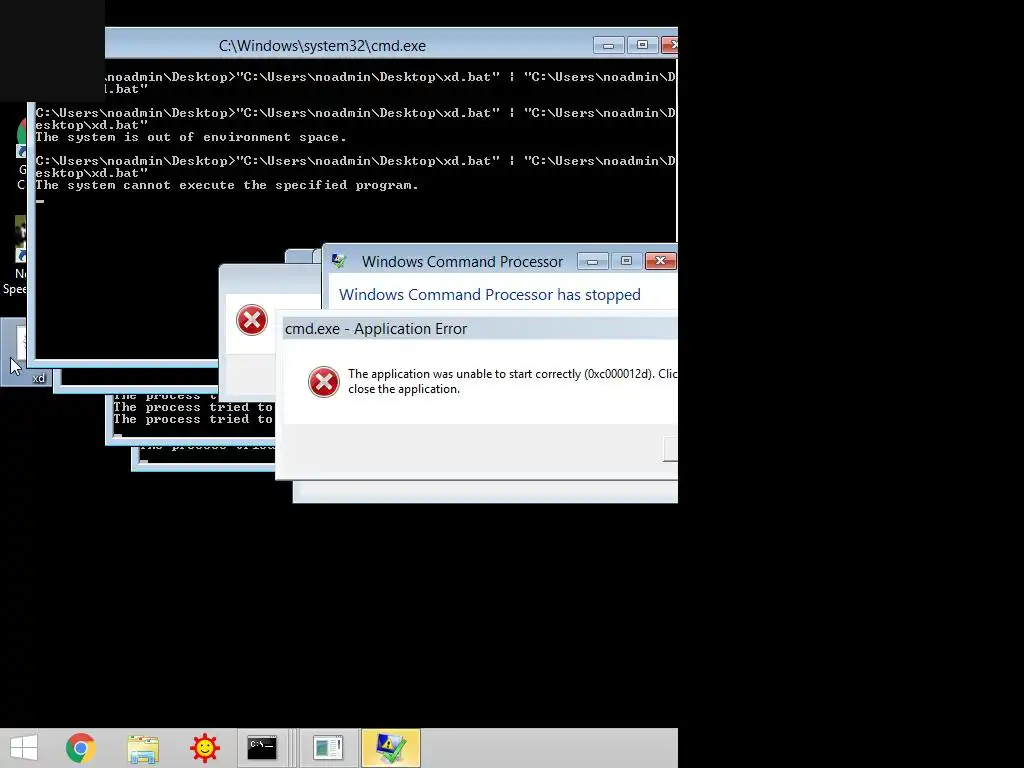Select the highlighted problem reporting taskbar icon
The height and width of the screenshot is (768, 1024).
click(390, 748)
